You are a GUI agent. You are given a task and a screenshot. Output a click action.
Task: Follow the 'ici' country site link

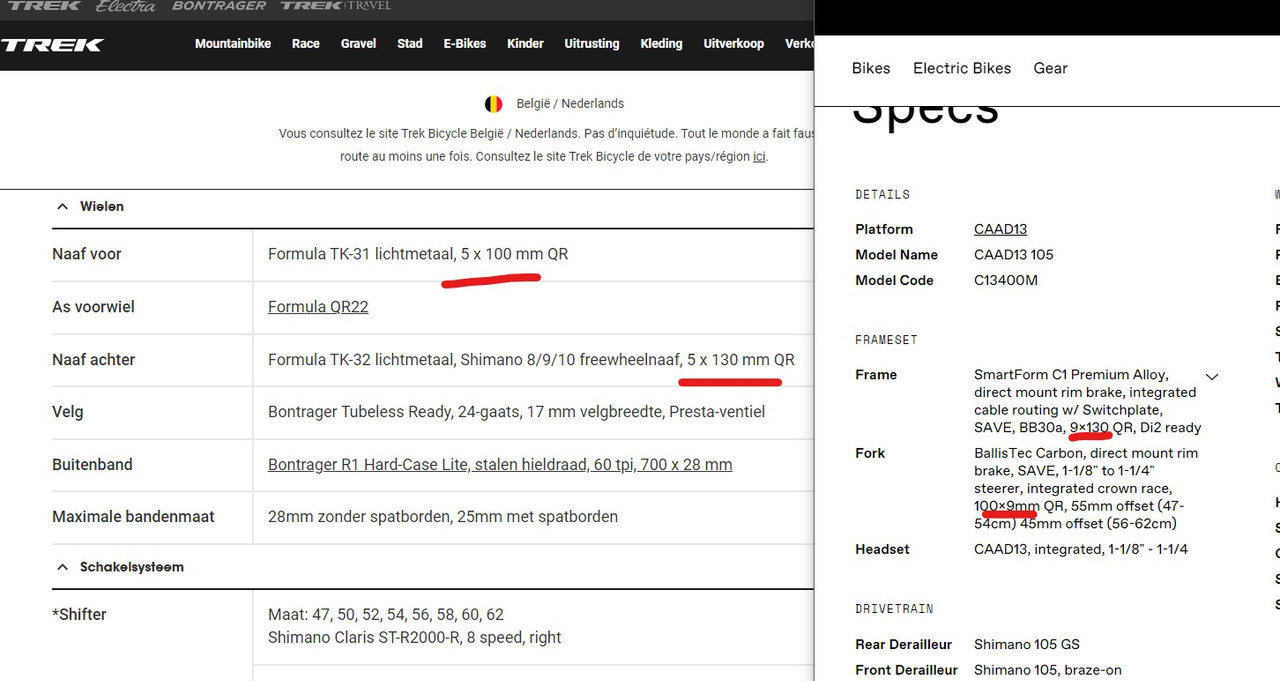click(x=759, y=157)
